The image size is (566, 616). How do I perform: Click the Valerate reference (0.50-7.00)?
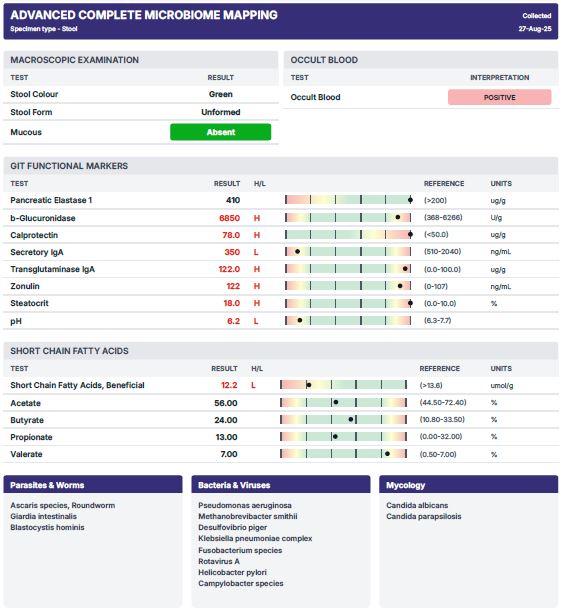tap(438, 454)
